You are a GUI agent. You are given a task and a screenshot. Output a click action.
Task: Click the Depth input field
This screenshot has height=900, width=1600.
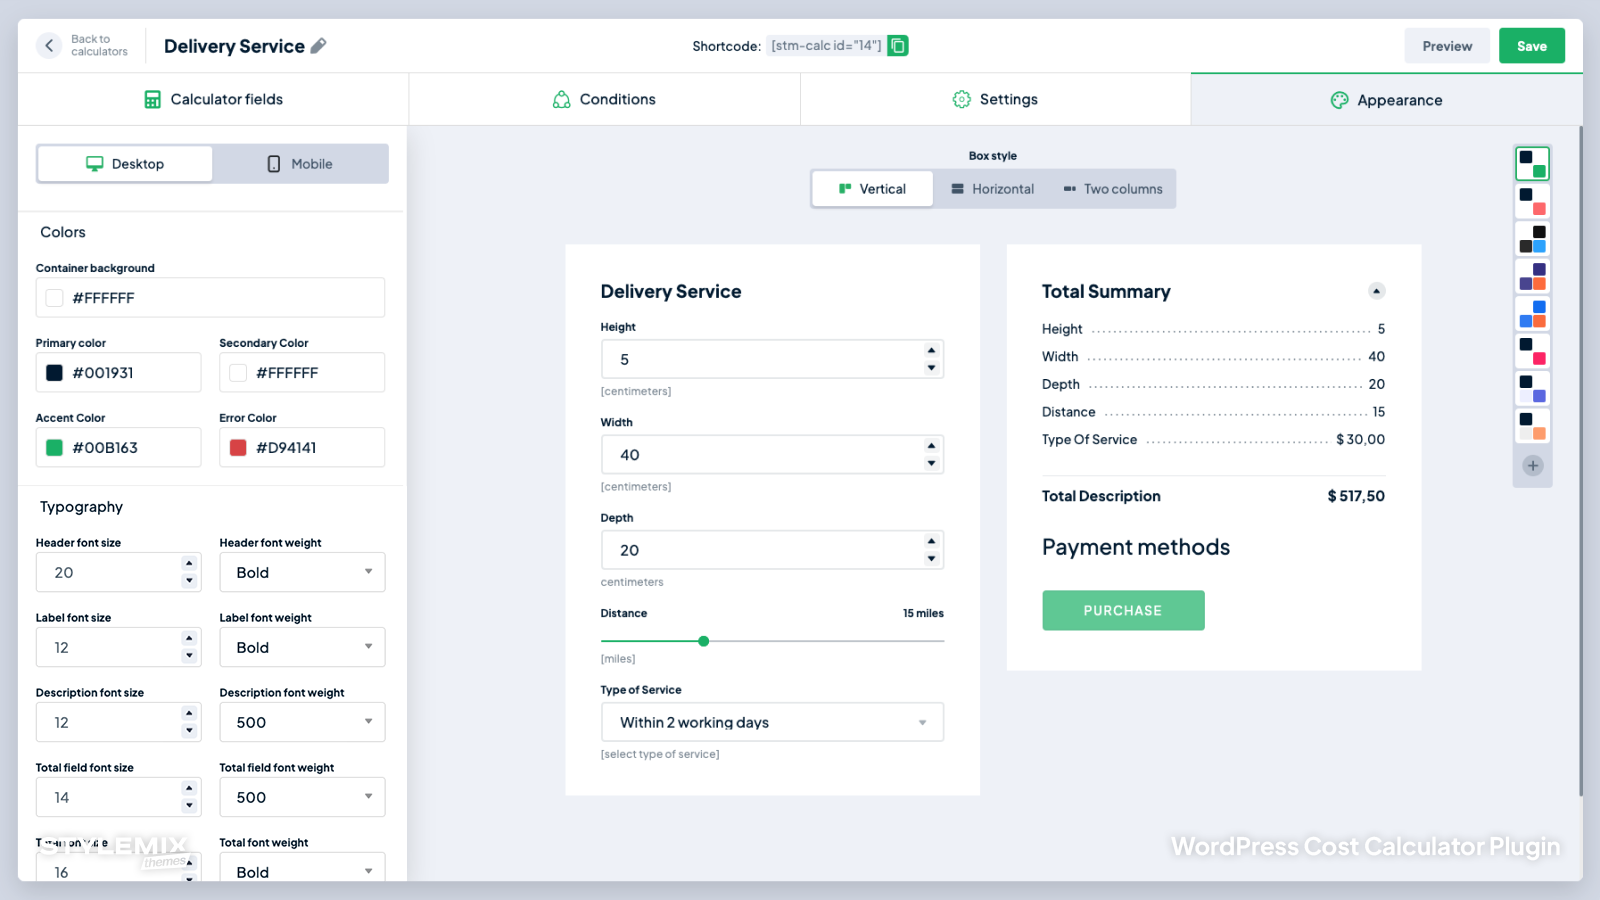(x=772, y=550)
